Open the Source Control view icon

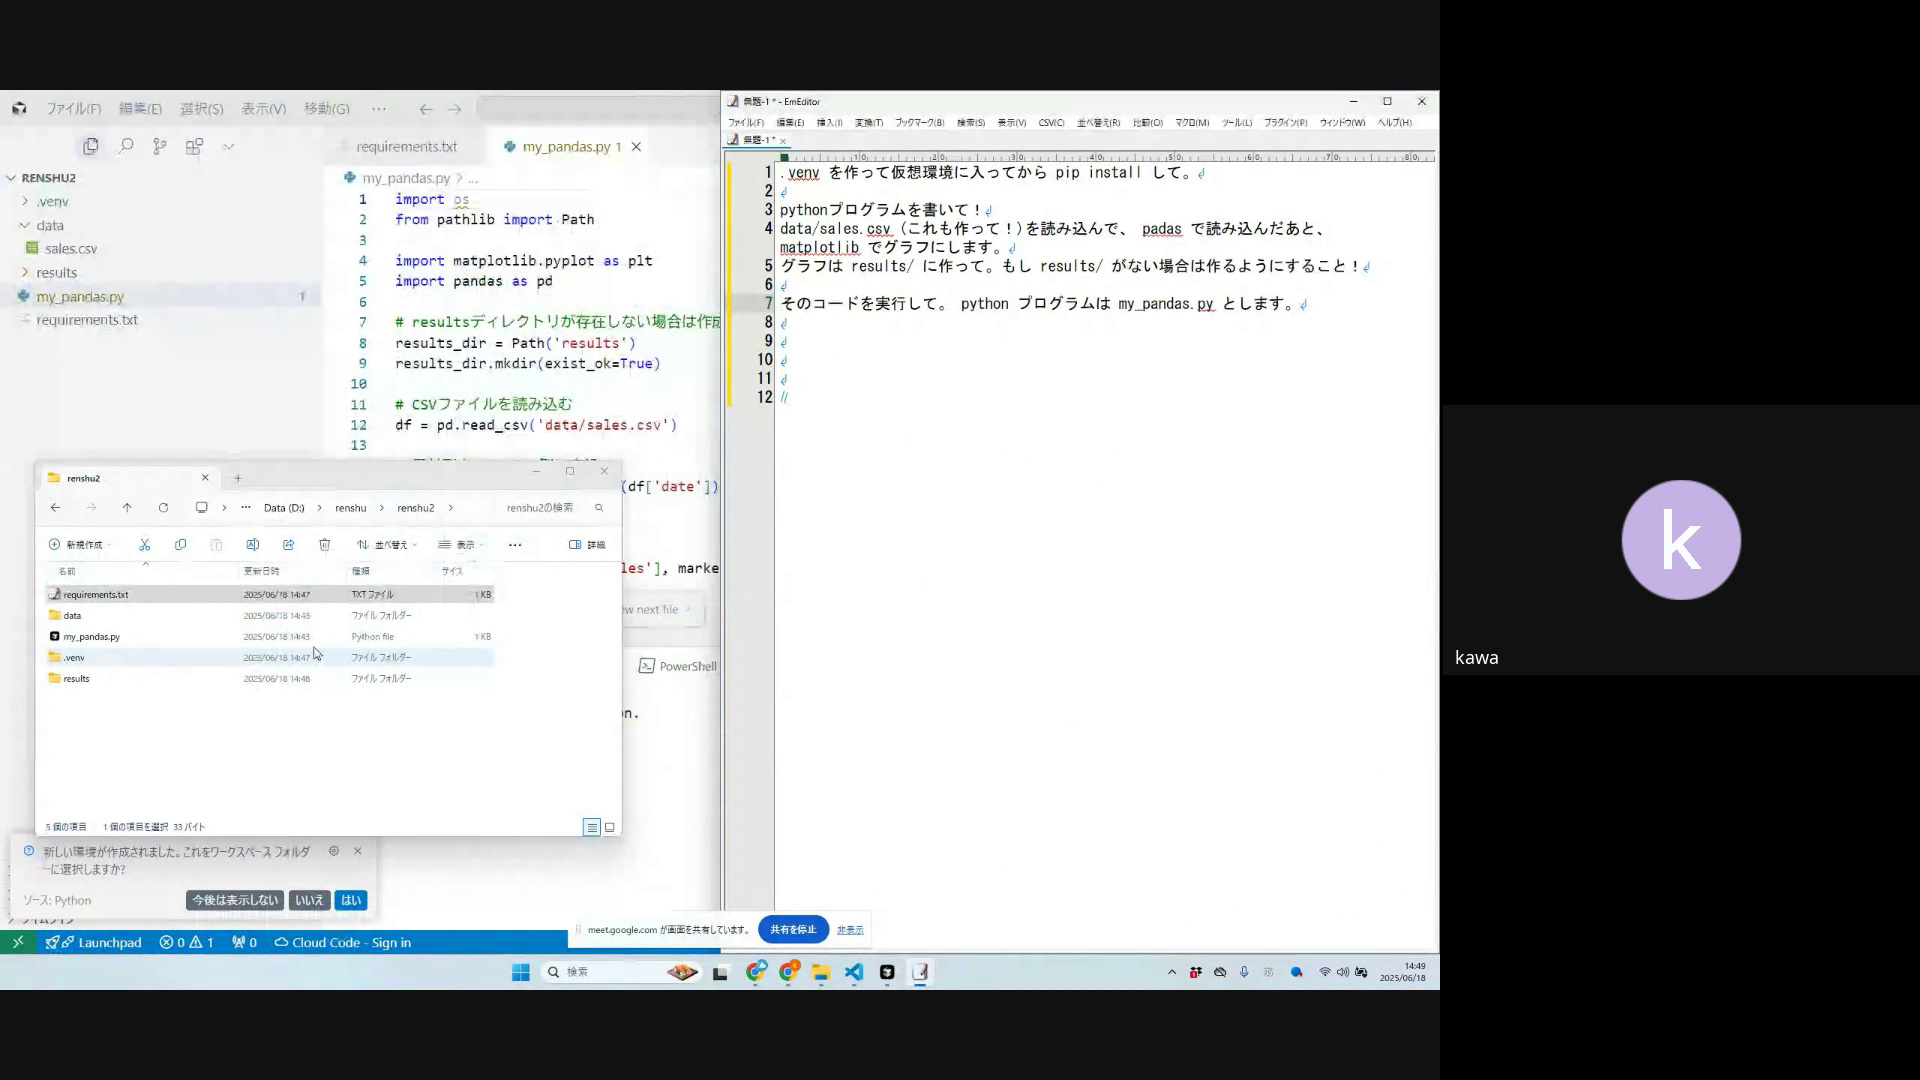click(x=160, y=146)
